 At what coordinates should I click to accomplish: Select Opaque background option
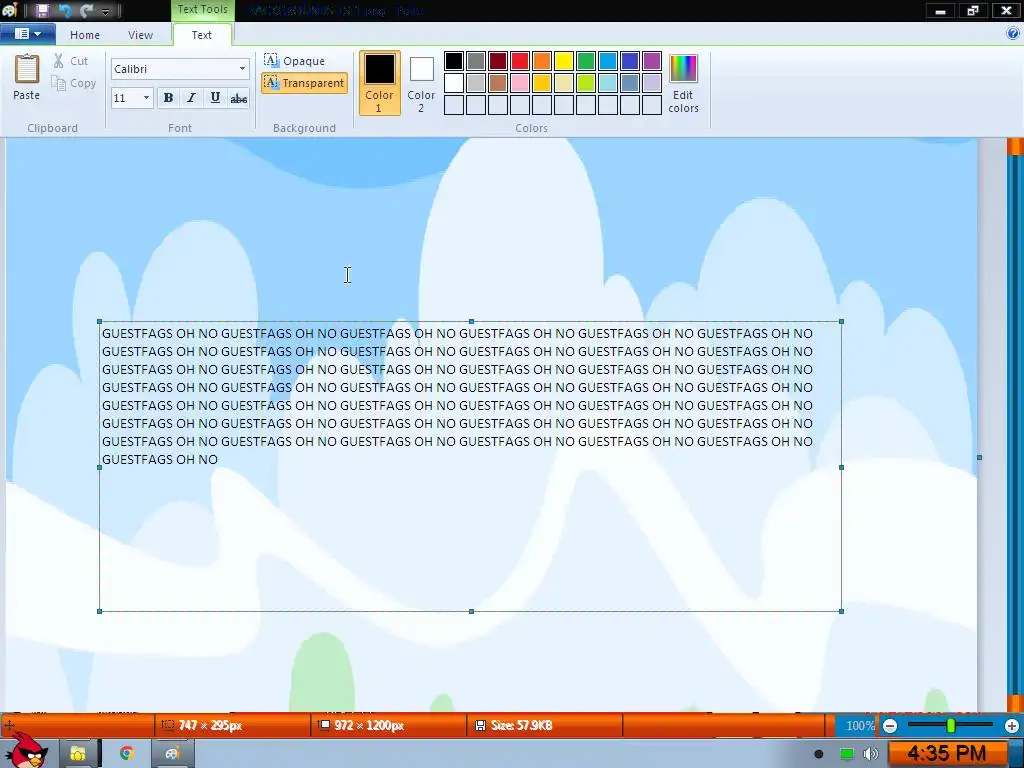click(x=295, y=61)
